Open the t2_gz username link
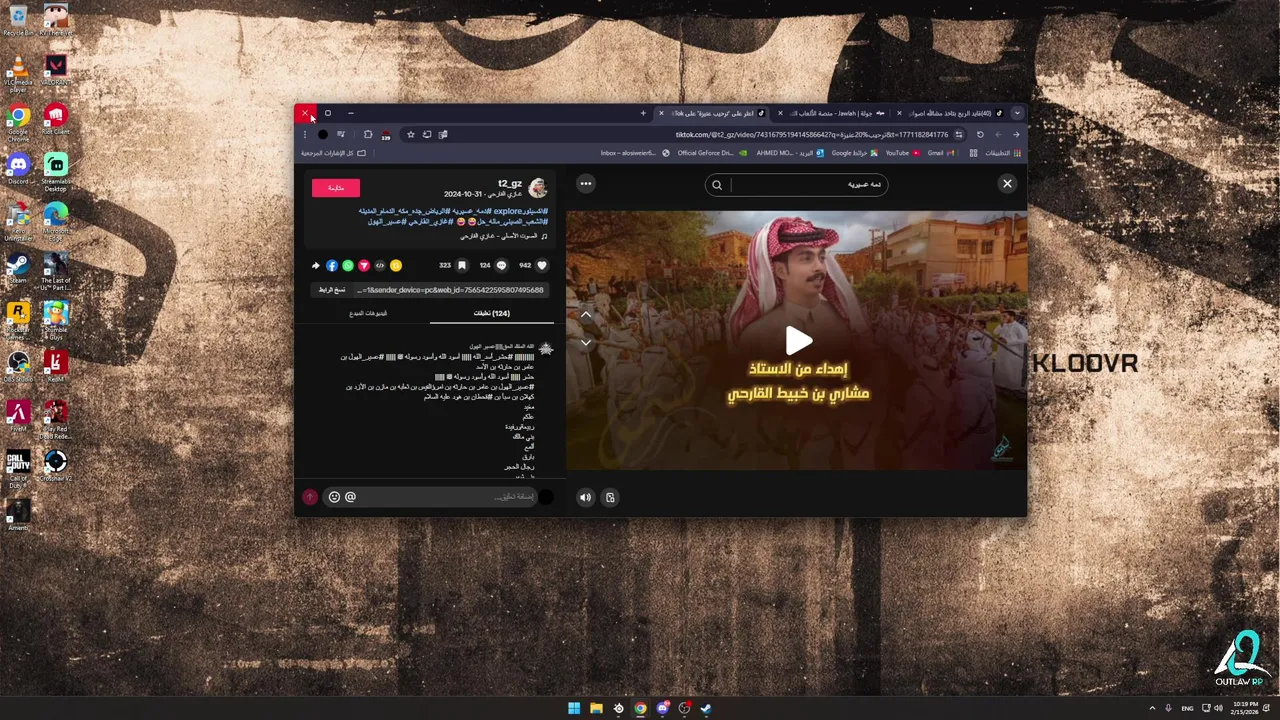Viewport: 1280px width, 720px height. (510, 184)
